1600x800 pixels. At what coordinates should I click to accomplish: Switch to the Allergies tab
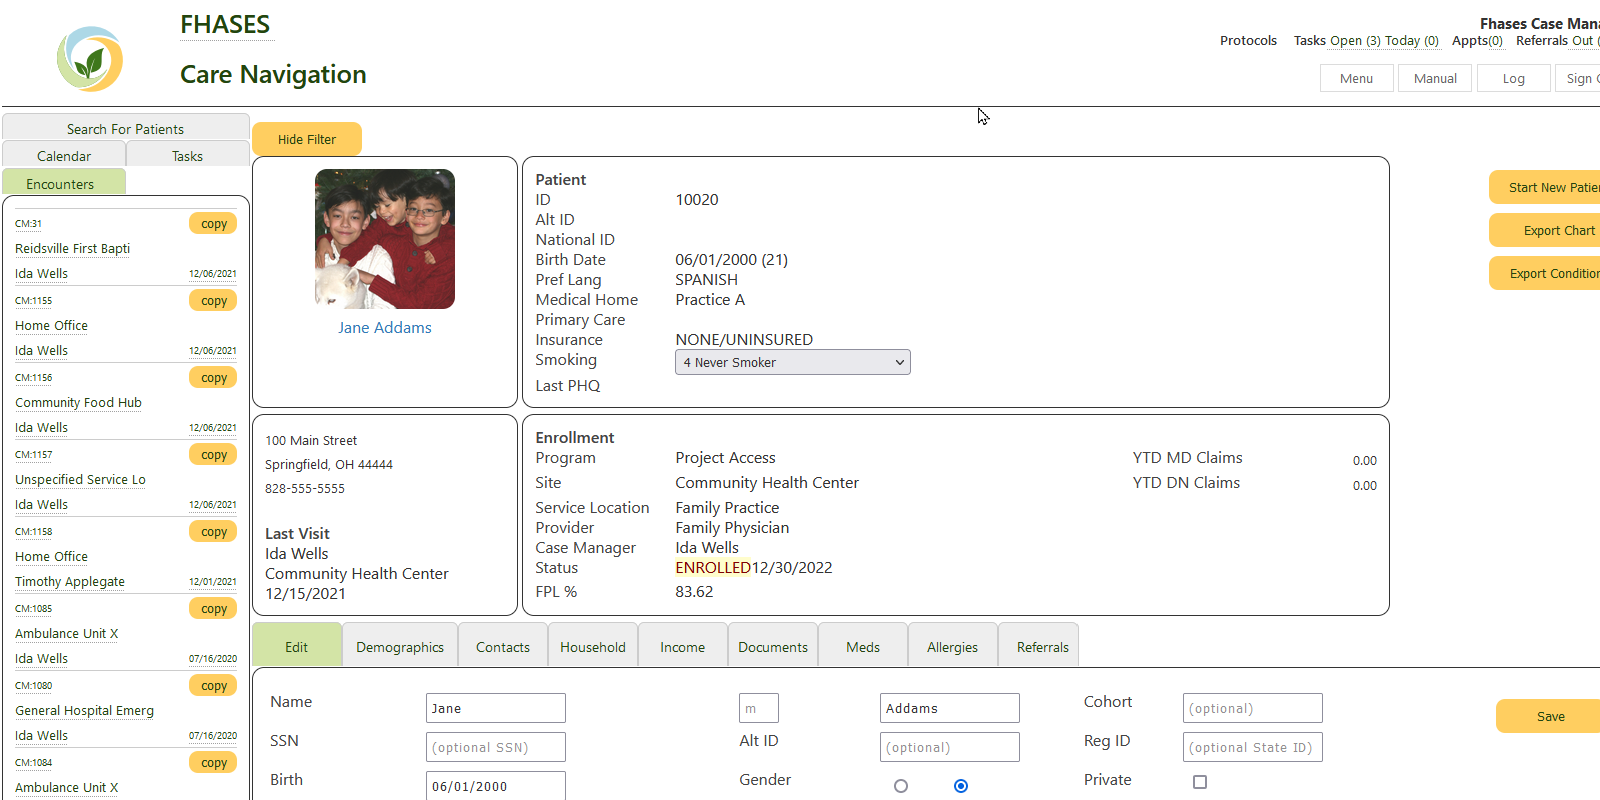tap(953, 647)
